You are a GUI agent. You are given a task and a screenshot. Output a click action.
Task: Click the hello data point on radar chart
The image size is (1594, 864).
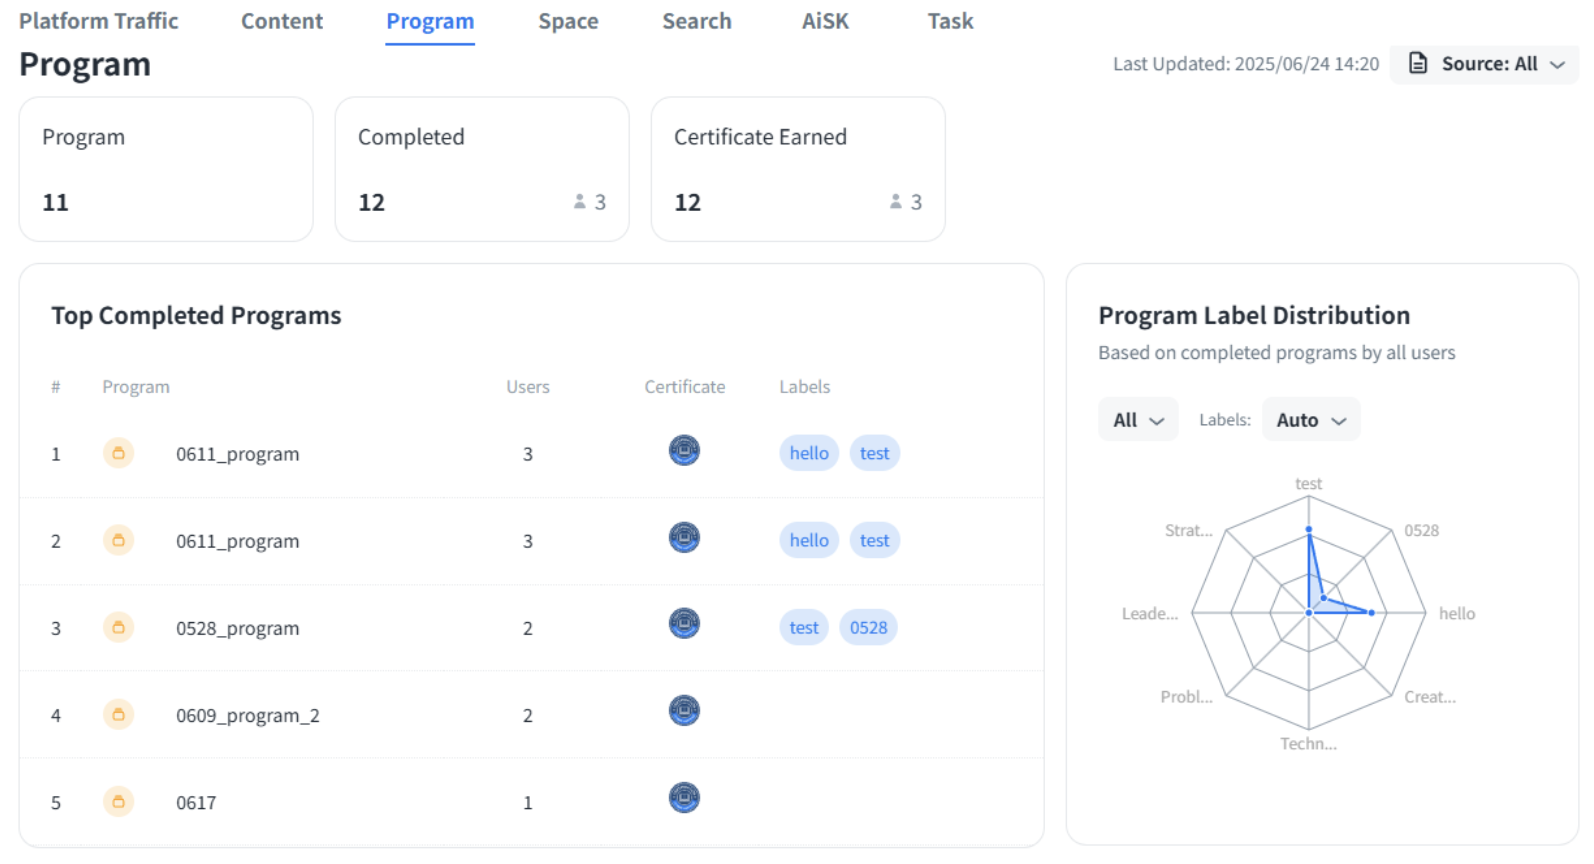1372,613
